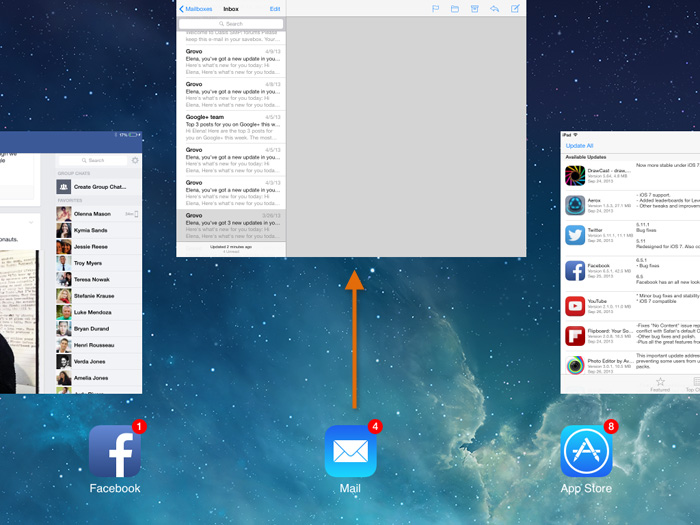The width and height of the screenshot is (700, 525).
Task: Tap the archive box icon in the Mail toolbar
Action: [475, 9]
